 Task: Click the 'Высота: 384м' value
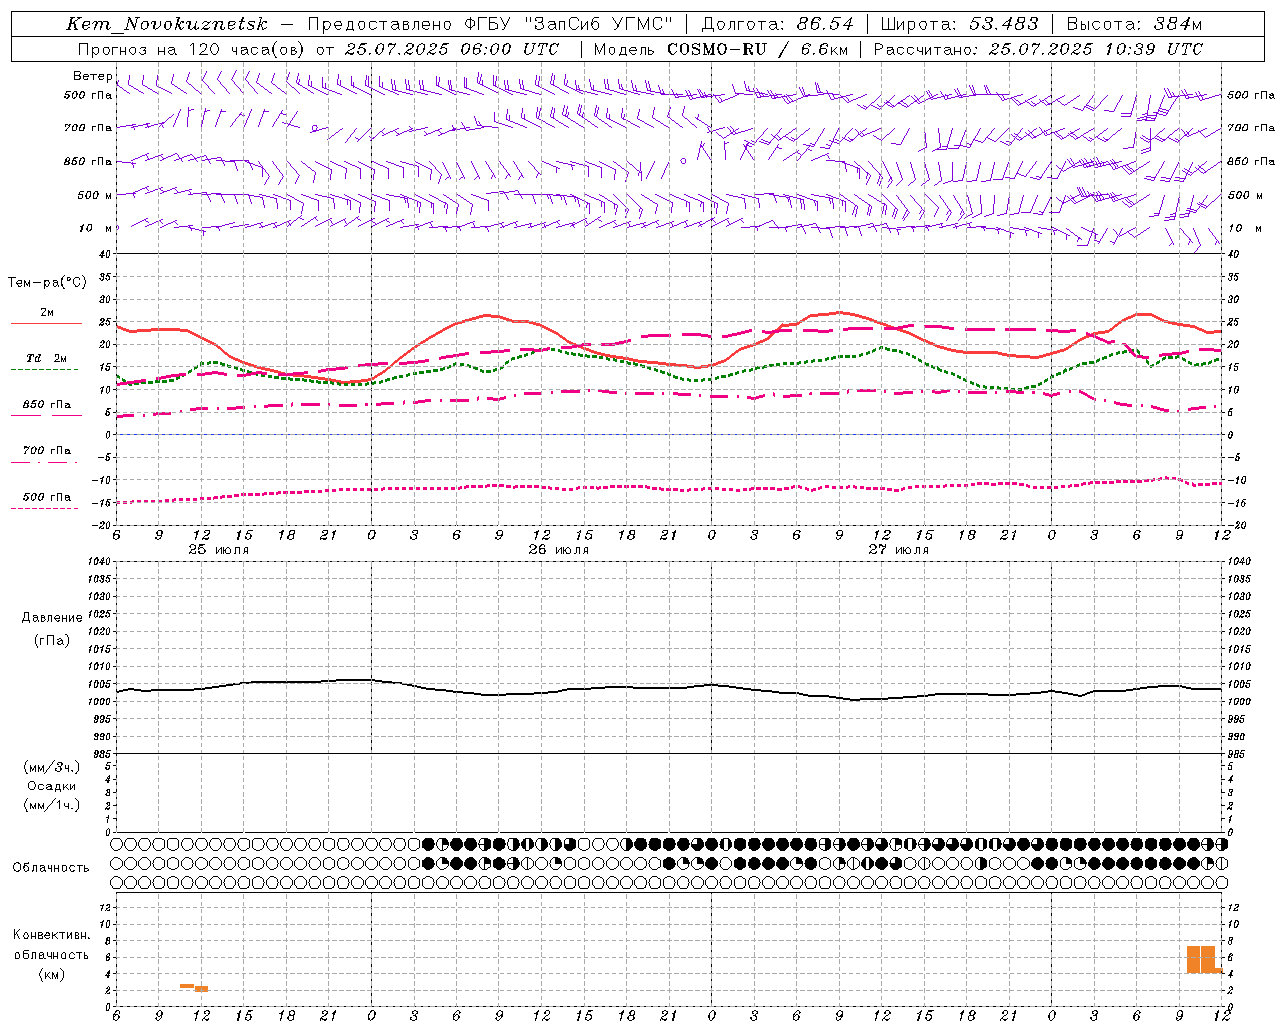tap(1134, 24)
